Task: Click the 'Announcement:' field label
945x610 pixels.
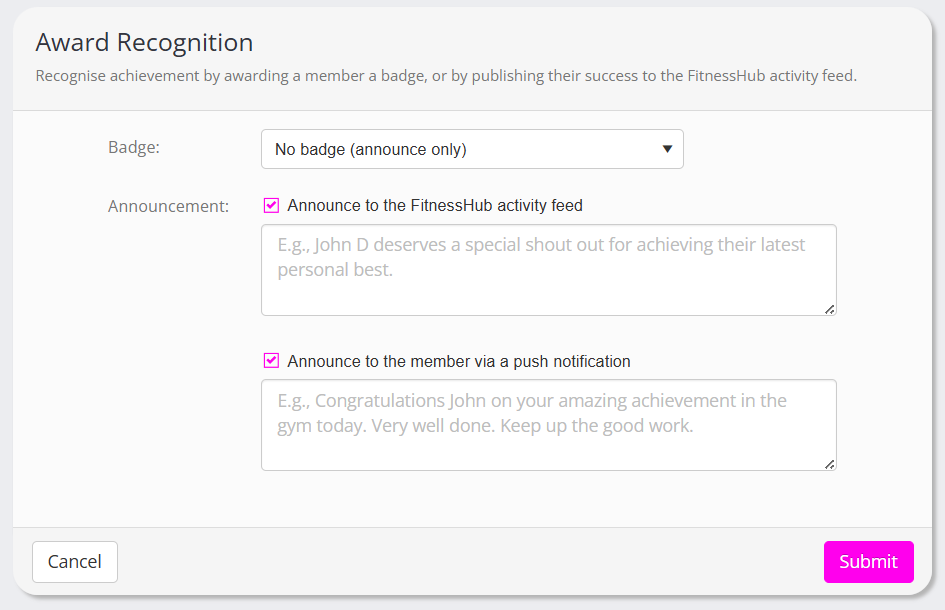Action: (168, 207)
